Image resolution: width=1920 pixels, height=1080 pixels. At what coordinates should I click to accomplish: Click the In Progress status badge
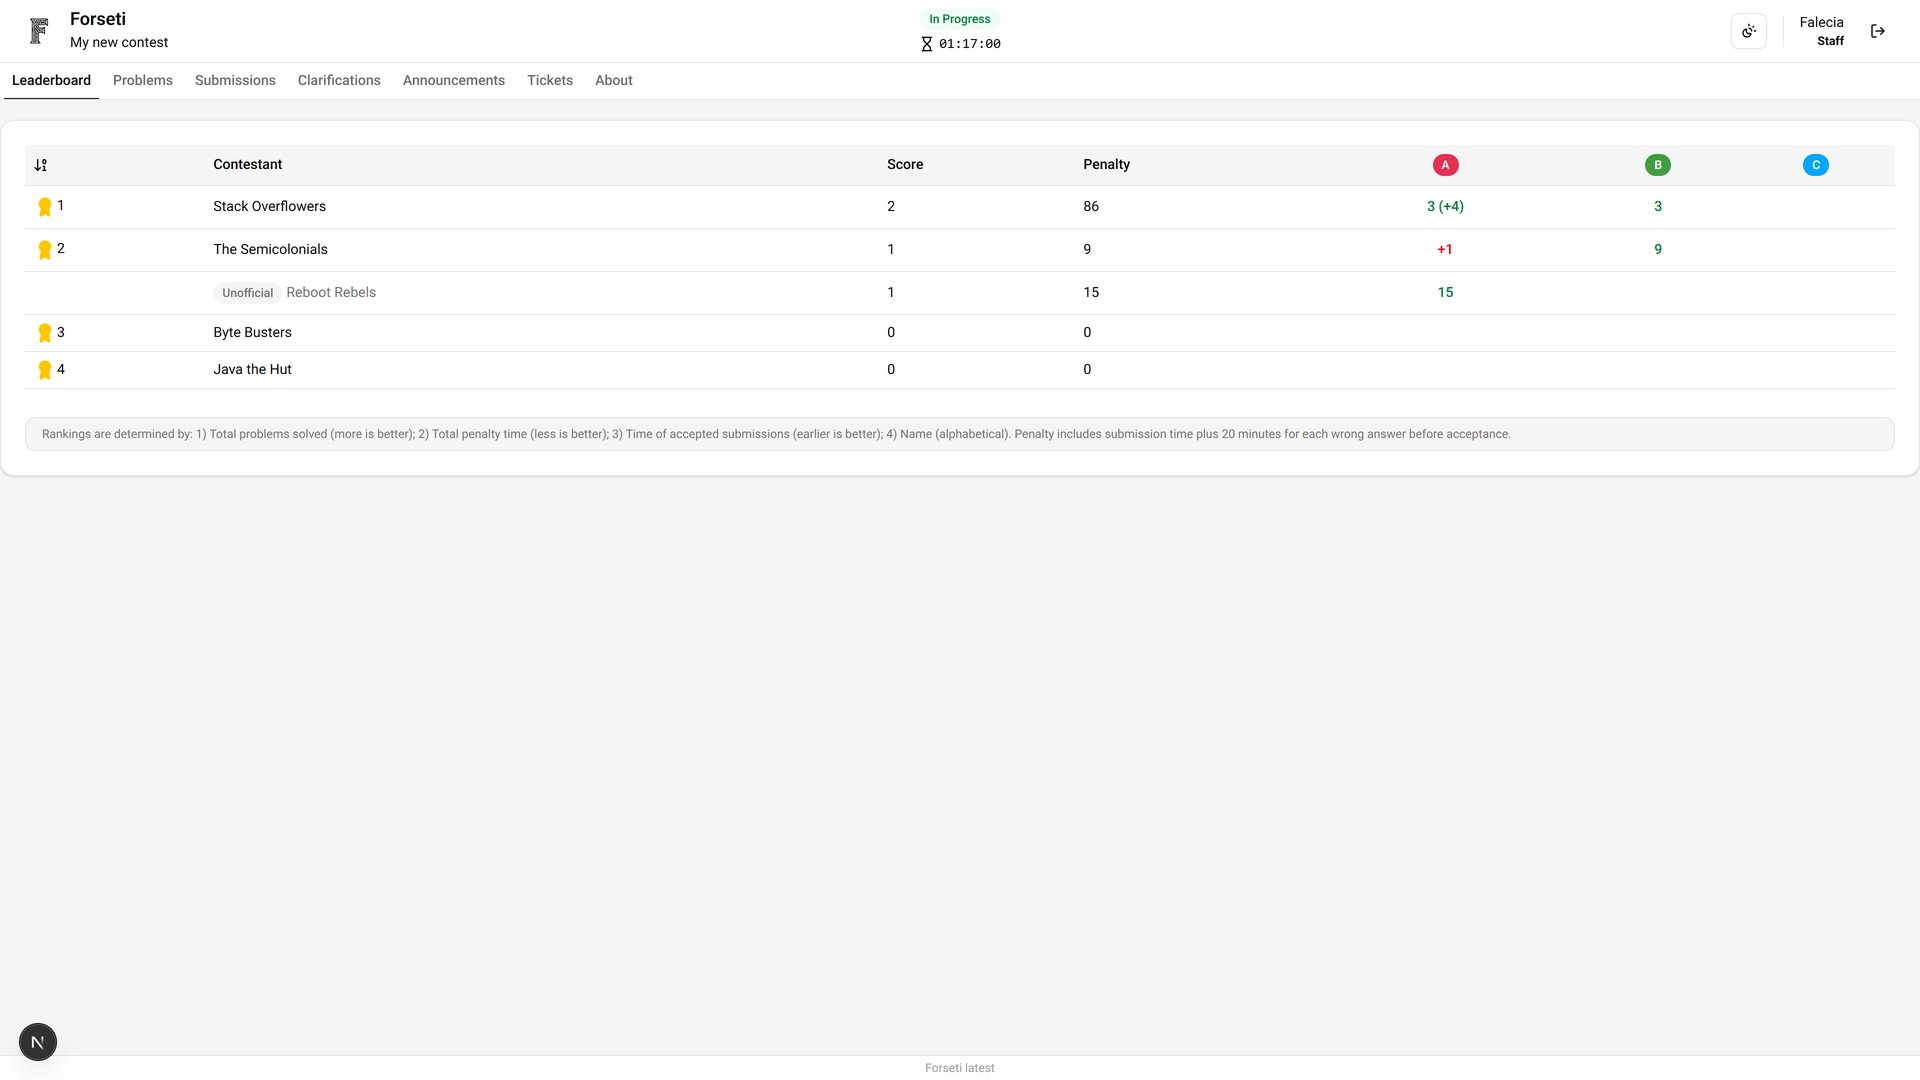959,18
